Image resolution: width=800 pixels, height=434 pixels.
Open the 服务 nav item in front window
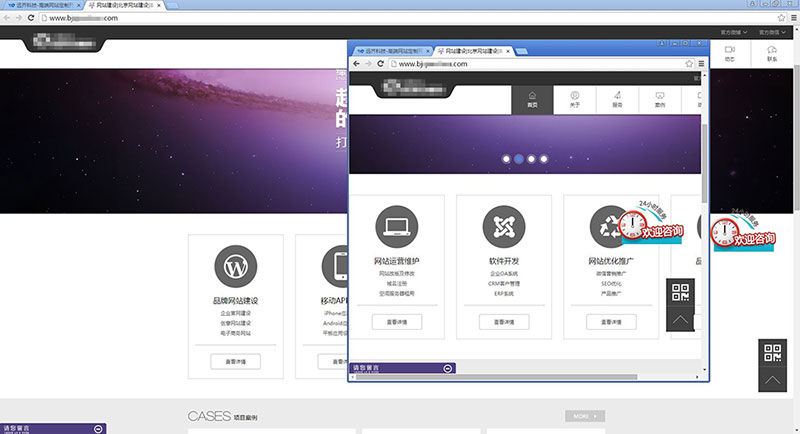[x=617, y=99]
